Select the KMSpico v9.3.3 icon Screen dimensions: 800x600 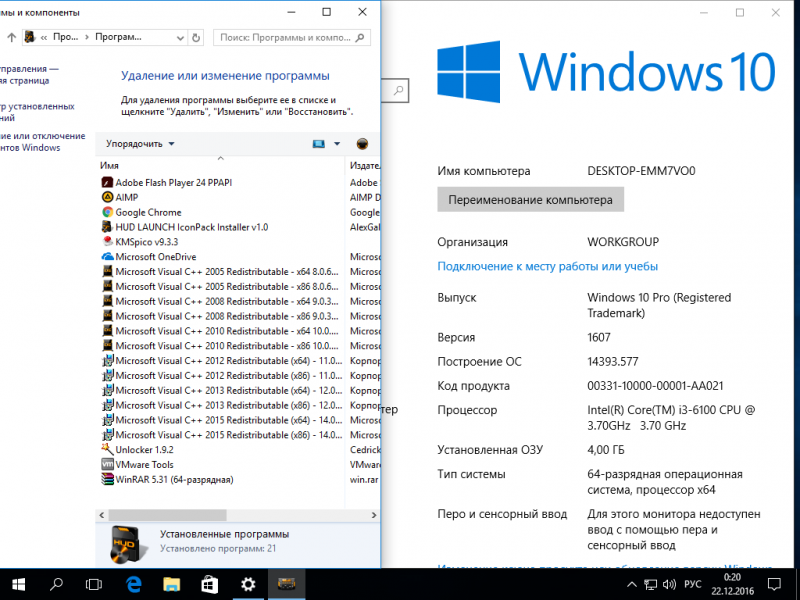107,242
